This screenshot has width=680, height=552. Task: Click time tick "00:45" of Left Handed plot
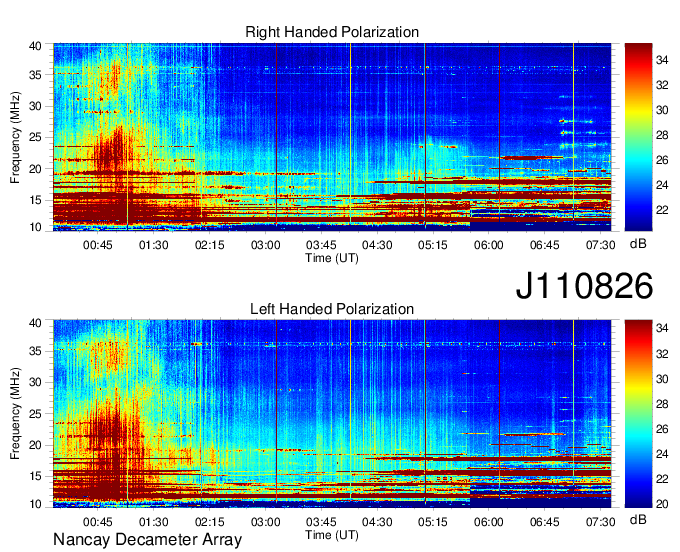point(98,522)
